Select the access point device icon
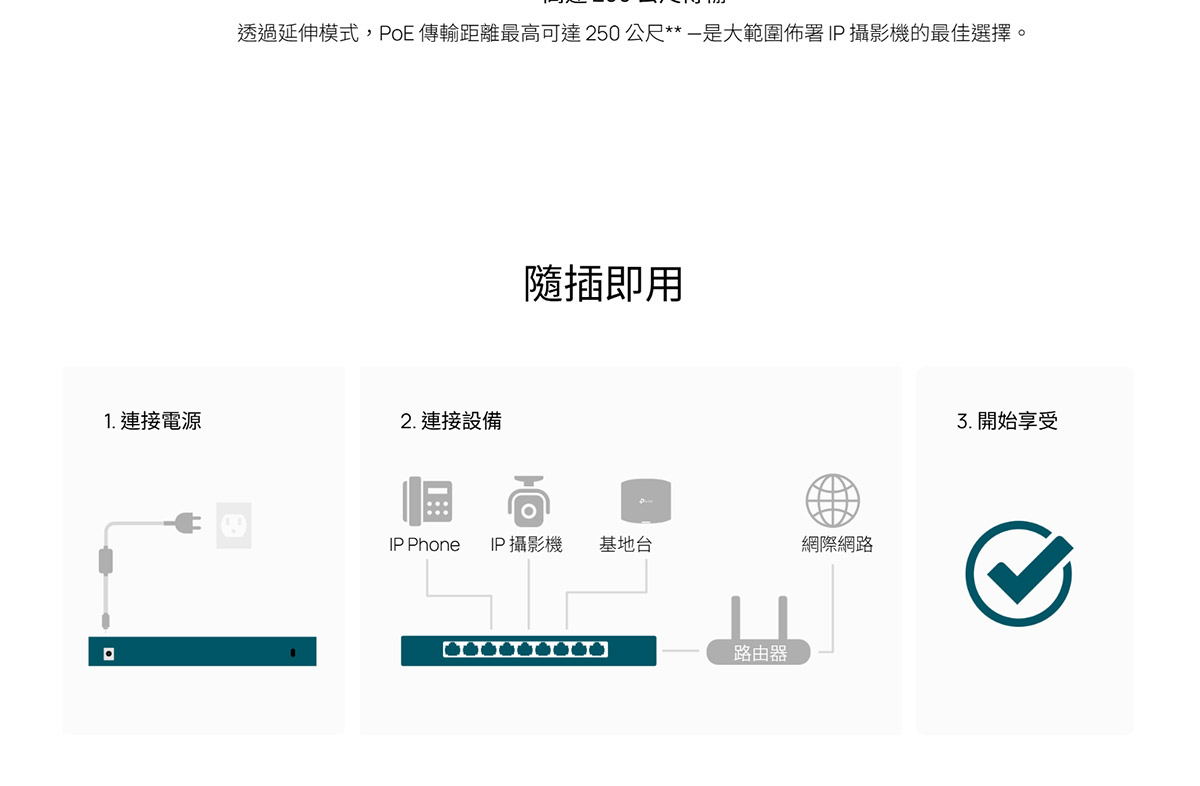This screenshot has height=786, width=1200. point(645,501)
